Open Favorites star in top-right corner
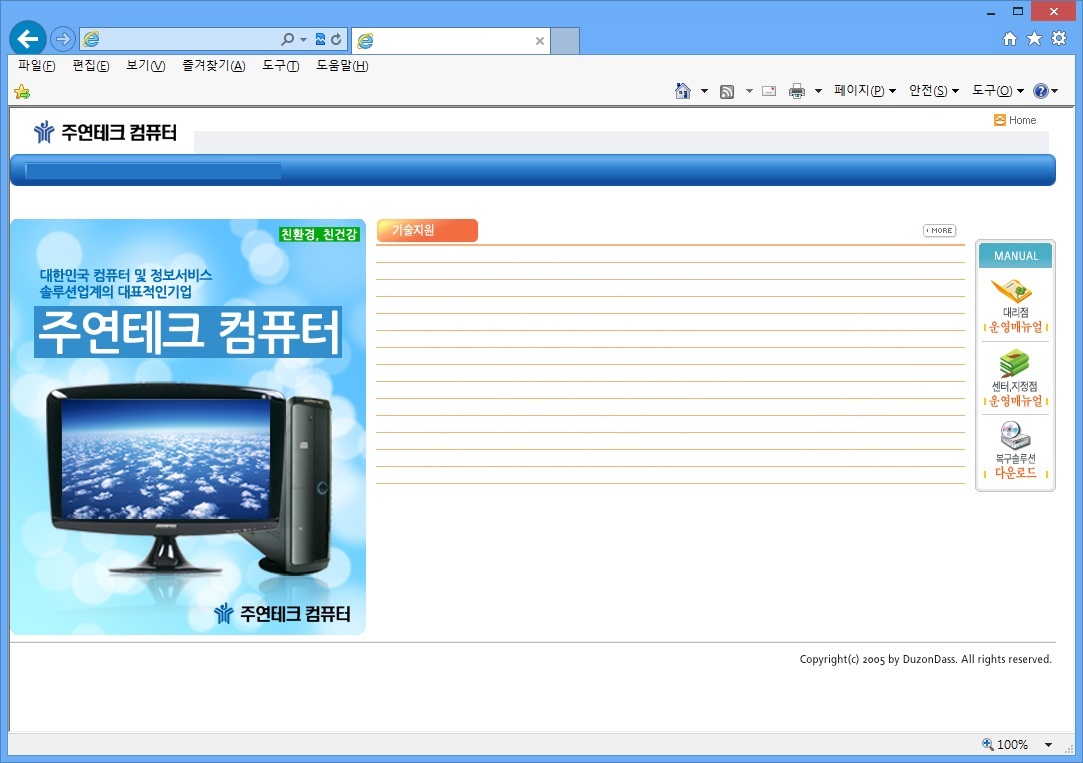The image size is (1083, 763). click(x=1034, y=39)
